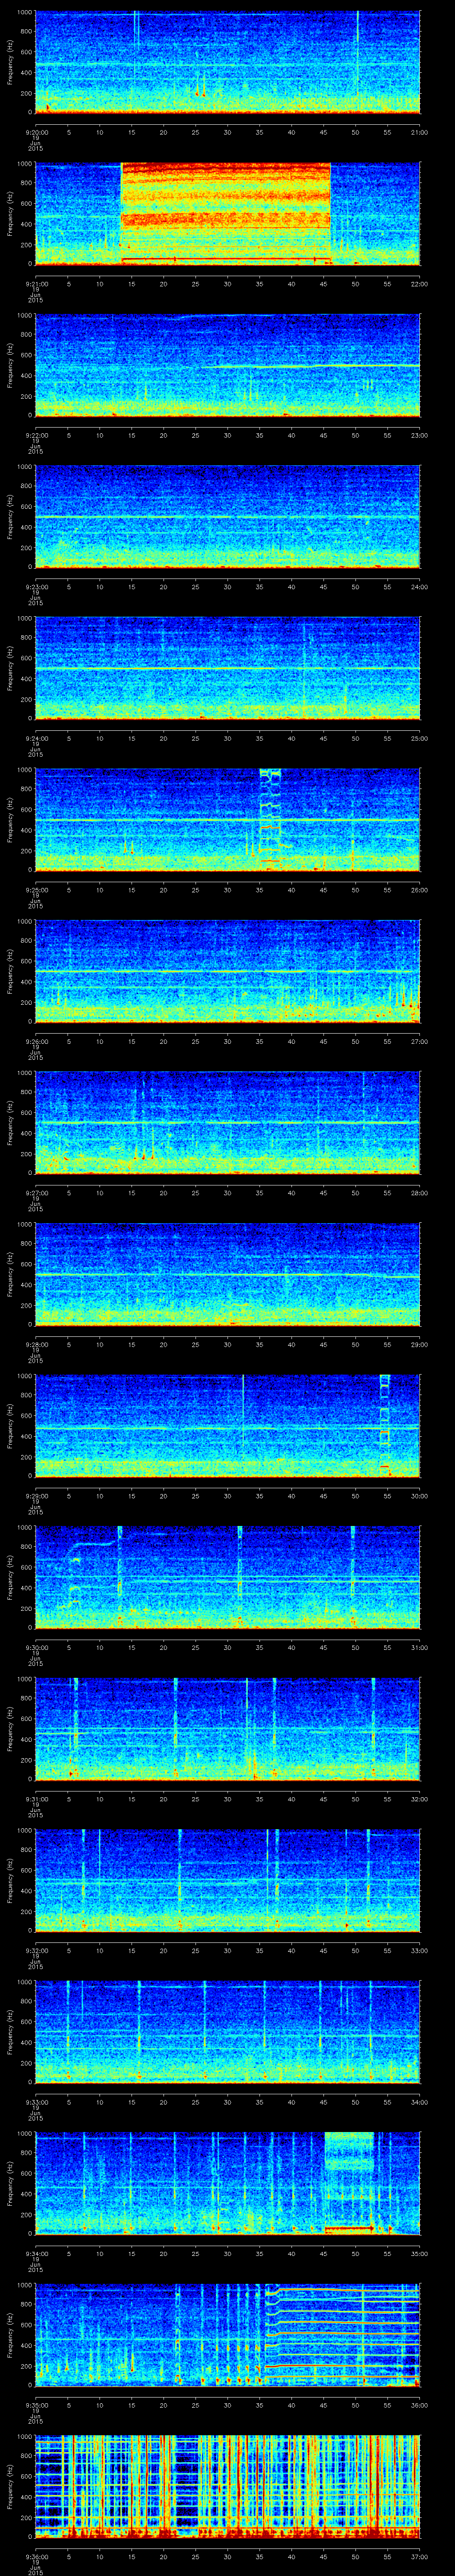This screenshot has width=455, height=2576.
Task: Click the 36:00 end time label
Action: [x=419, y=2405]
